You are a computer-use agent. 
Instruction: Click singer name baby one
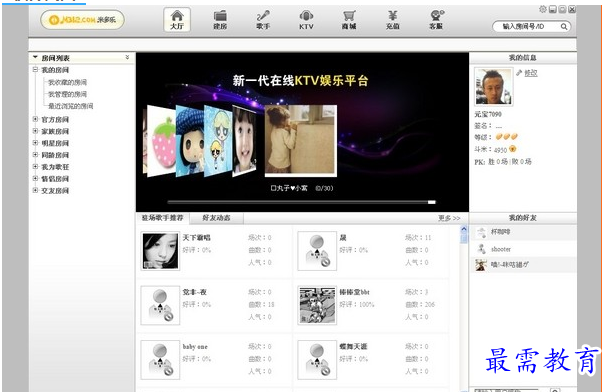pos(195,347)
